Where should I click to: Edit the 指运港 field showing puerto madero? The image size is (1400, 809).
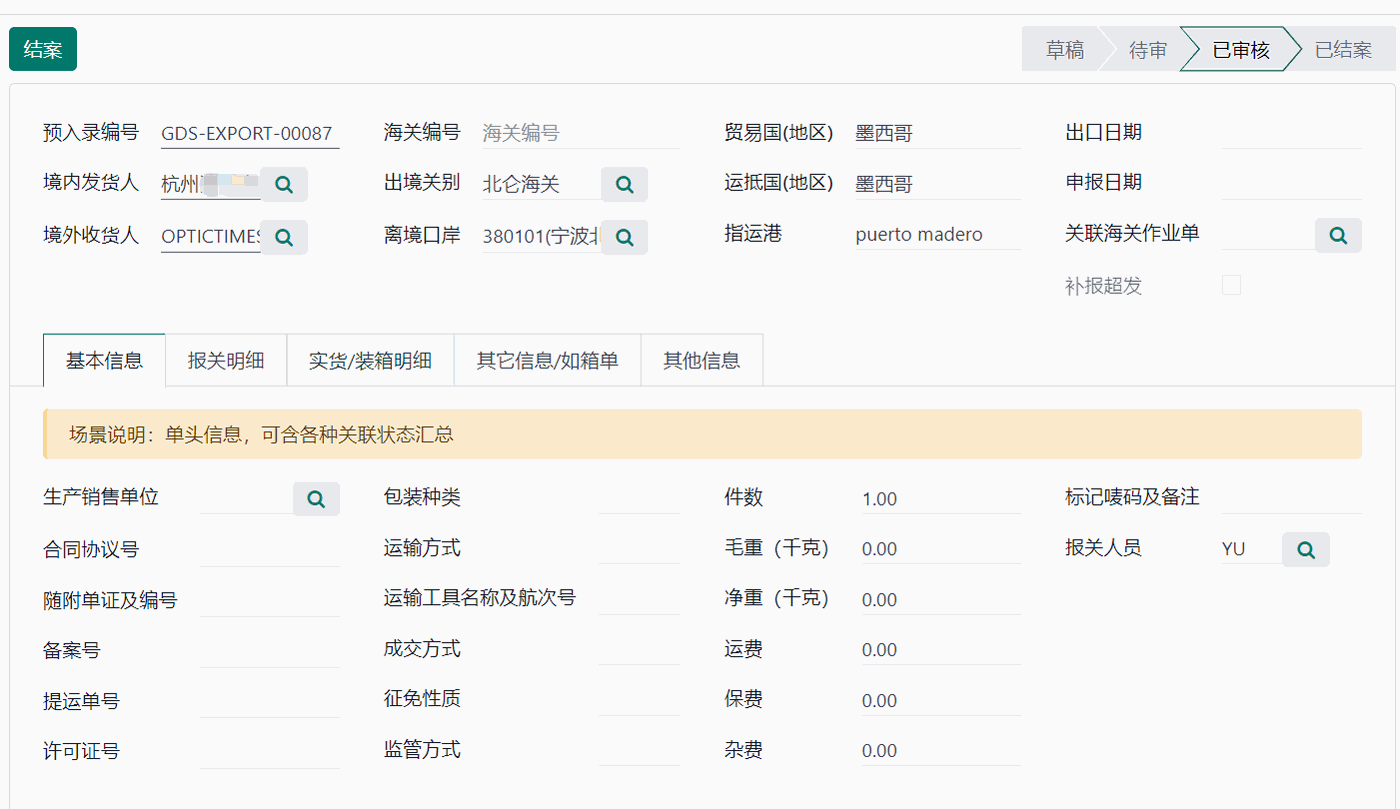click(935, 233)
